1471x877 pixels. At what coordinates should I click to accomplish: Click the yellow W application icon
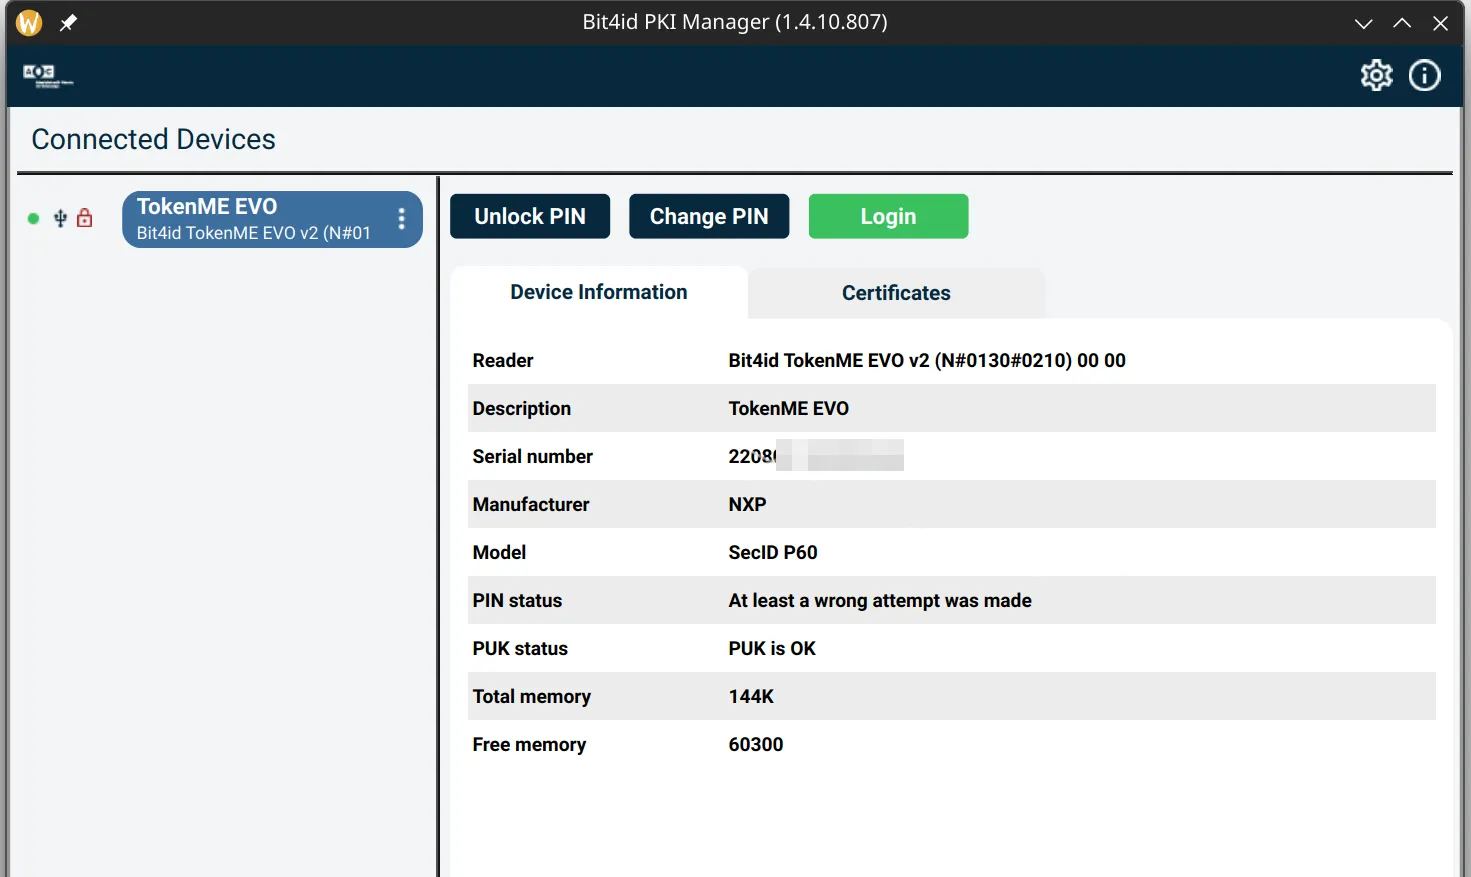(x=29, y=22)
